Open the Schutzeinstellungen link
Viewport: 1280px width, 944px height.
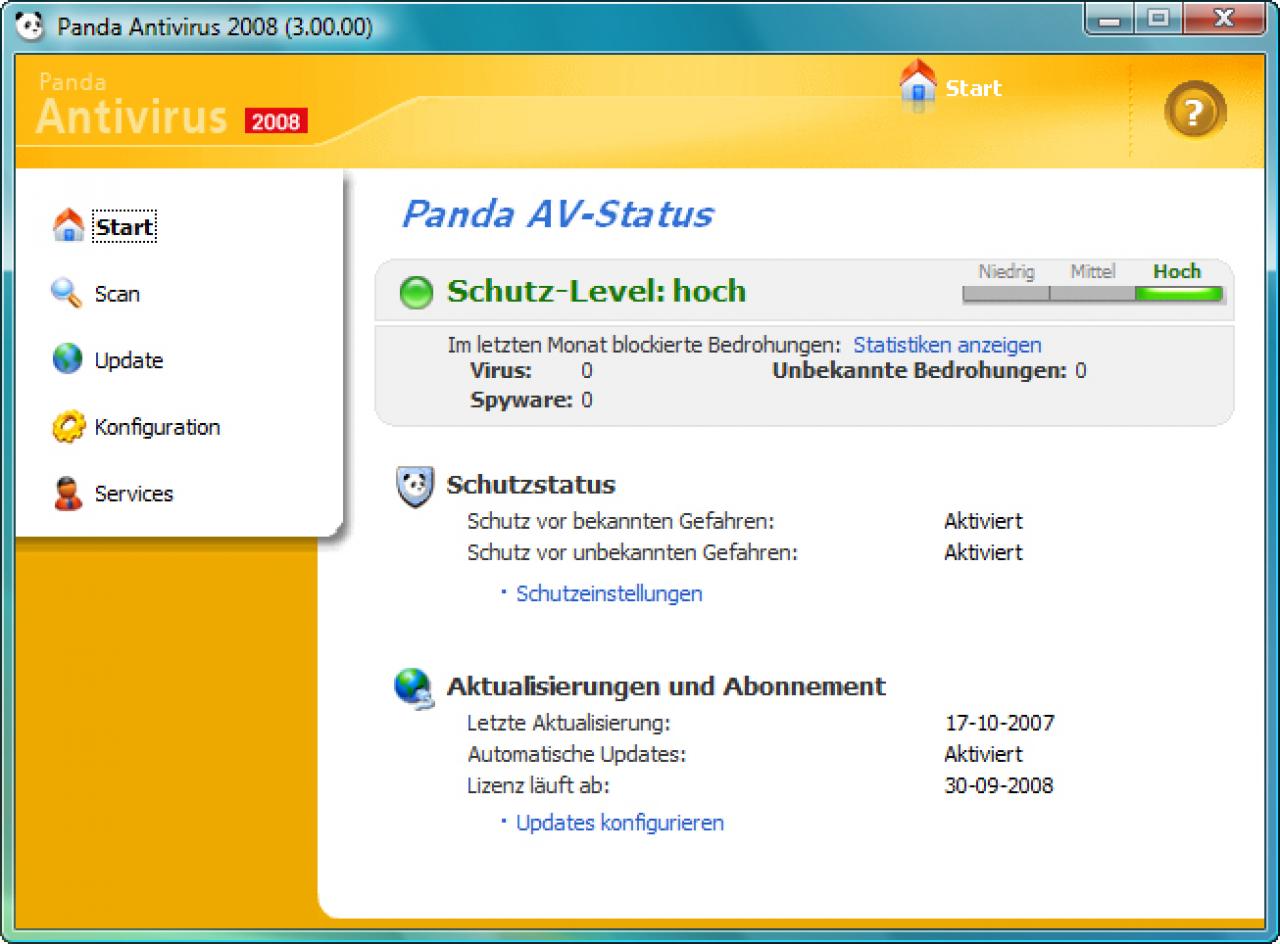[x=609, y=594]
